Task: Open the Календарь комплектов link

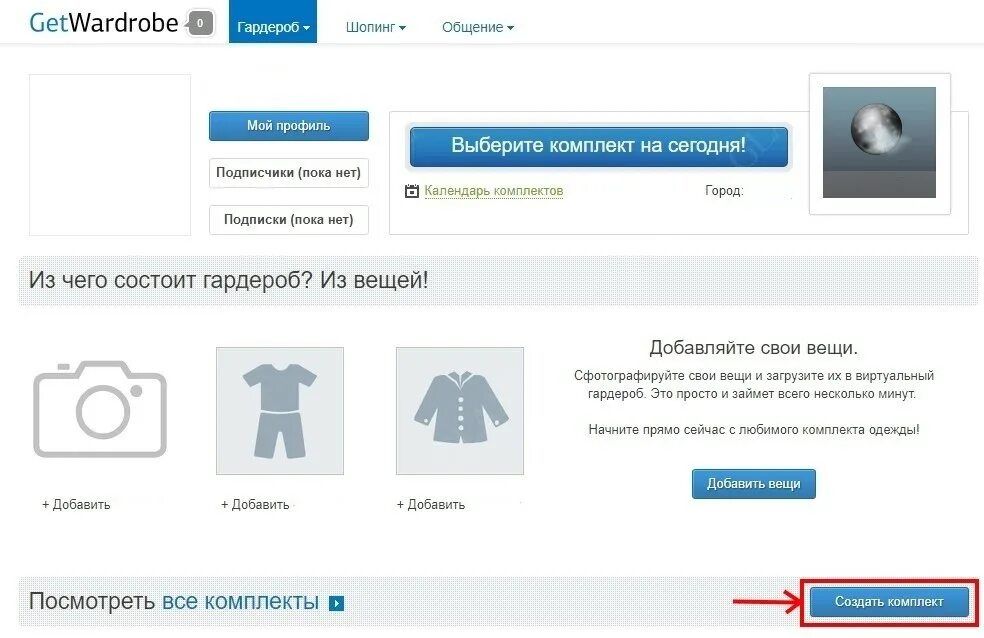Action: pyautogui.click(x=494, y=191)
